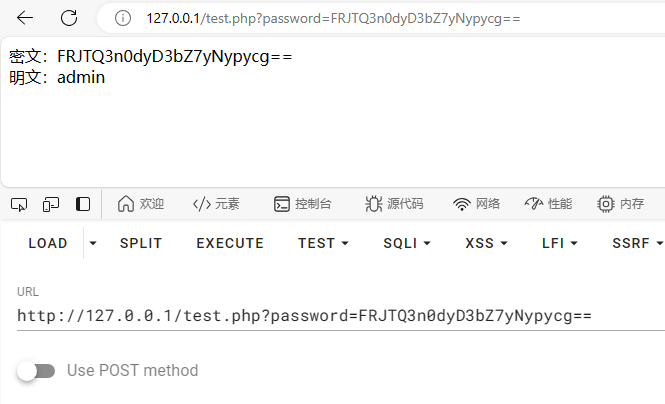Expand the LOAD dropdown arrow
Screen dimensions: 665x404
[93, 243]
